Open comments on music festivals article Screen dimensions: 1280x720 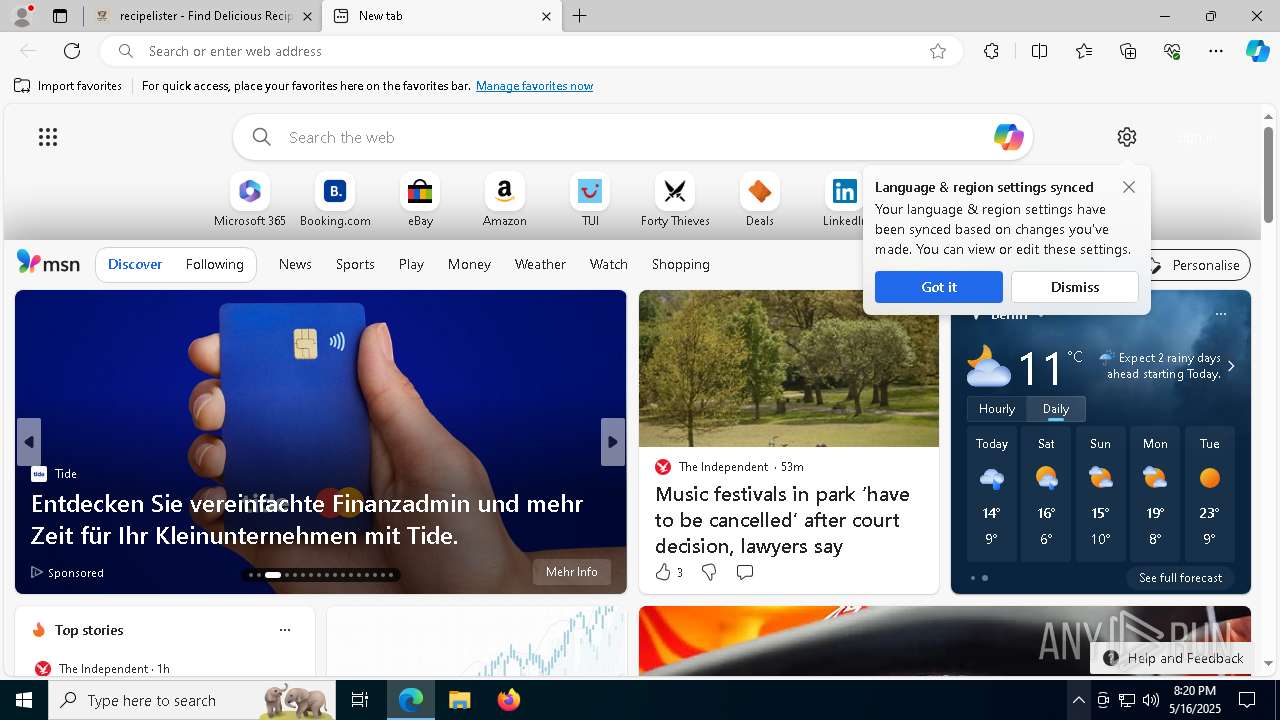coord(745,572)
